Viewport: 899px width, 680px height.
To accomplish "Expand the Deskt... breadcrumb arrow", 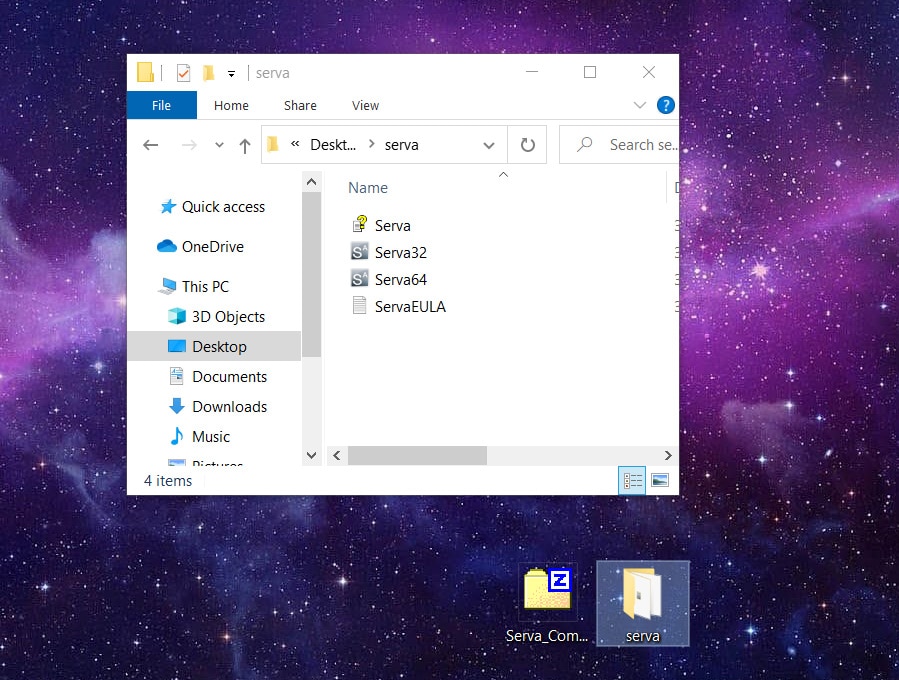I will pyautogui.click(x=372, y=144).
